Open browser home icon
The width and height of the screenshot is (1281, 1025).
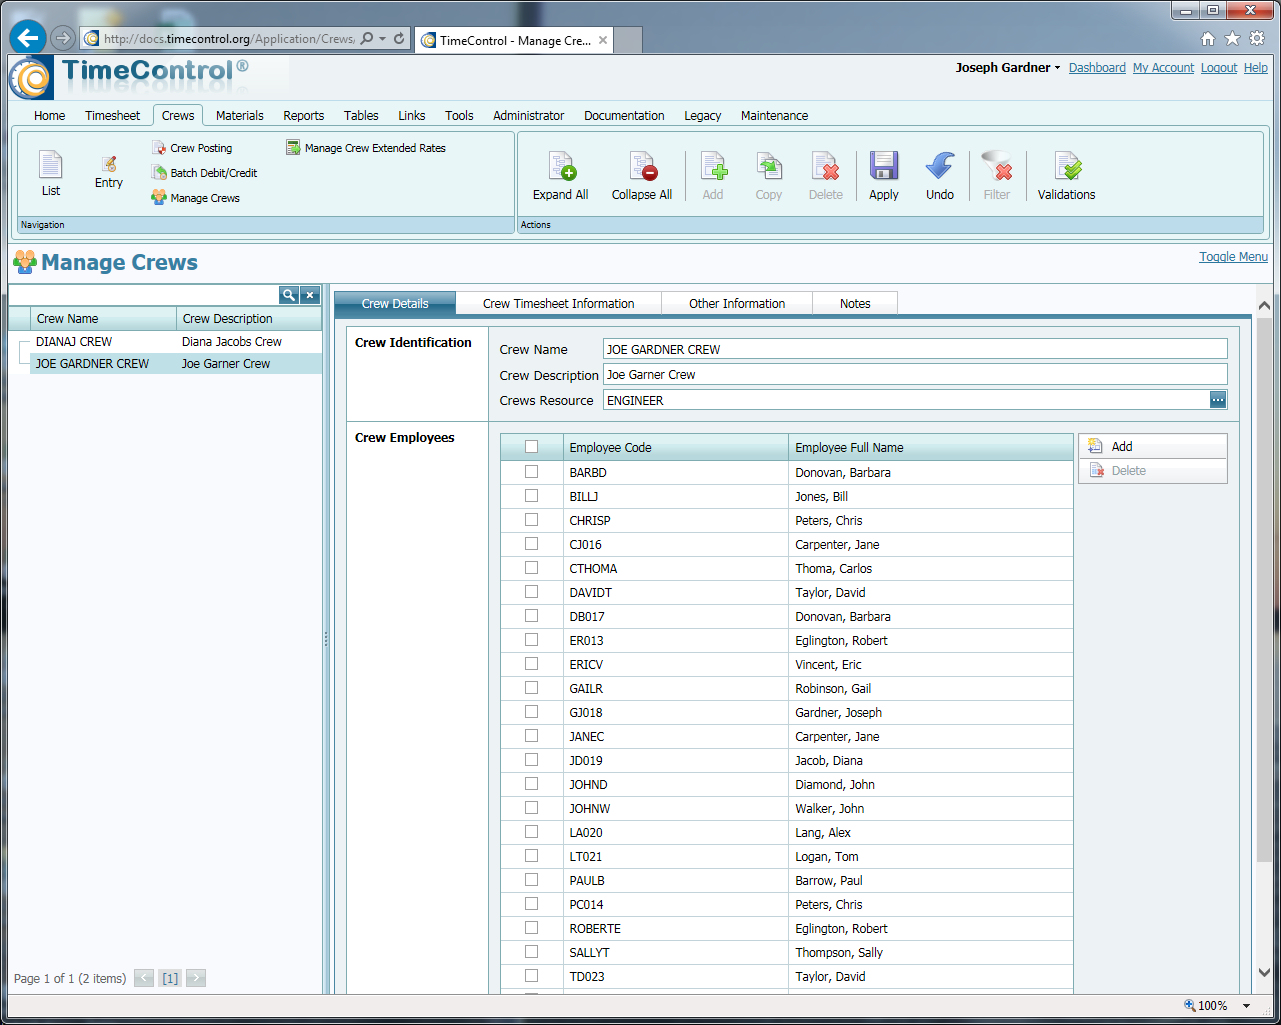coord(1208,39)
